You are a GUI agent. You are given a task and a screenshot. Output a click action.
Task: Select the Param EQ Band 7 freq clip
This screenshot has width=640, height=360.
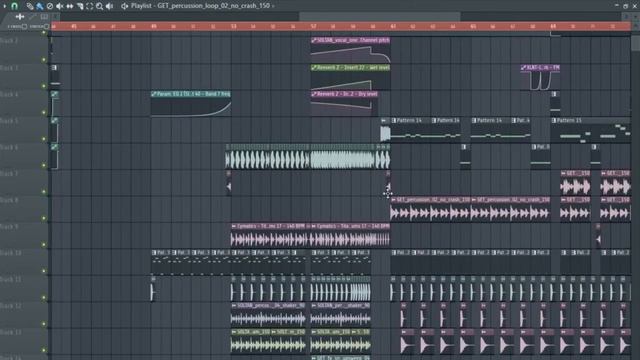pyautogui.click(x=191, y=104)
